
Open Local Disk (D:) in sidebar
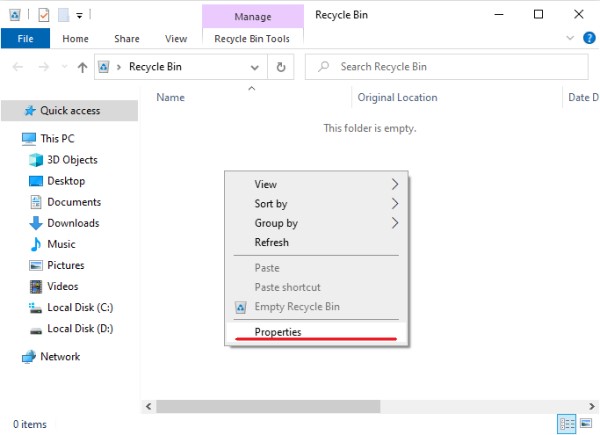80,328
